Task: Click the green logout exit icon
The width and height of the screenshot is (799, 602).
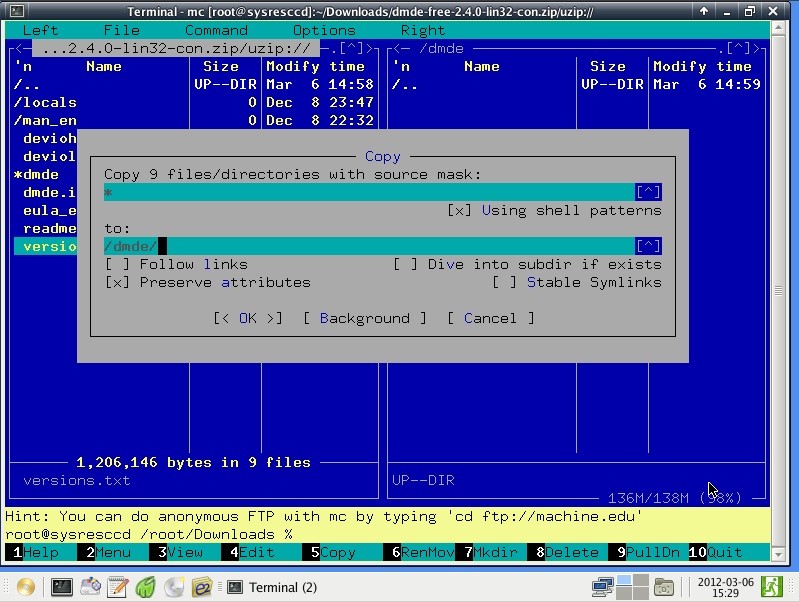Action: click(x=771, y=587)
